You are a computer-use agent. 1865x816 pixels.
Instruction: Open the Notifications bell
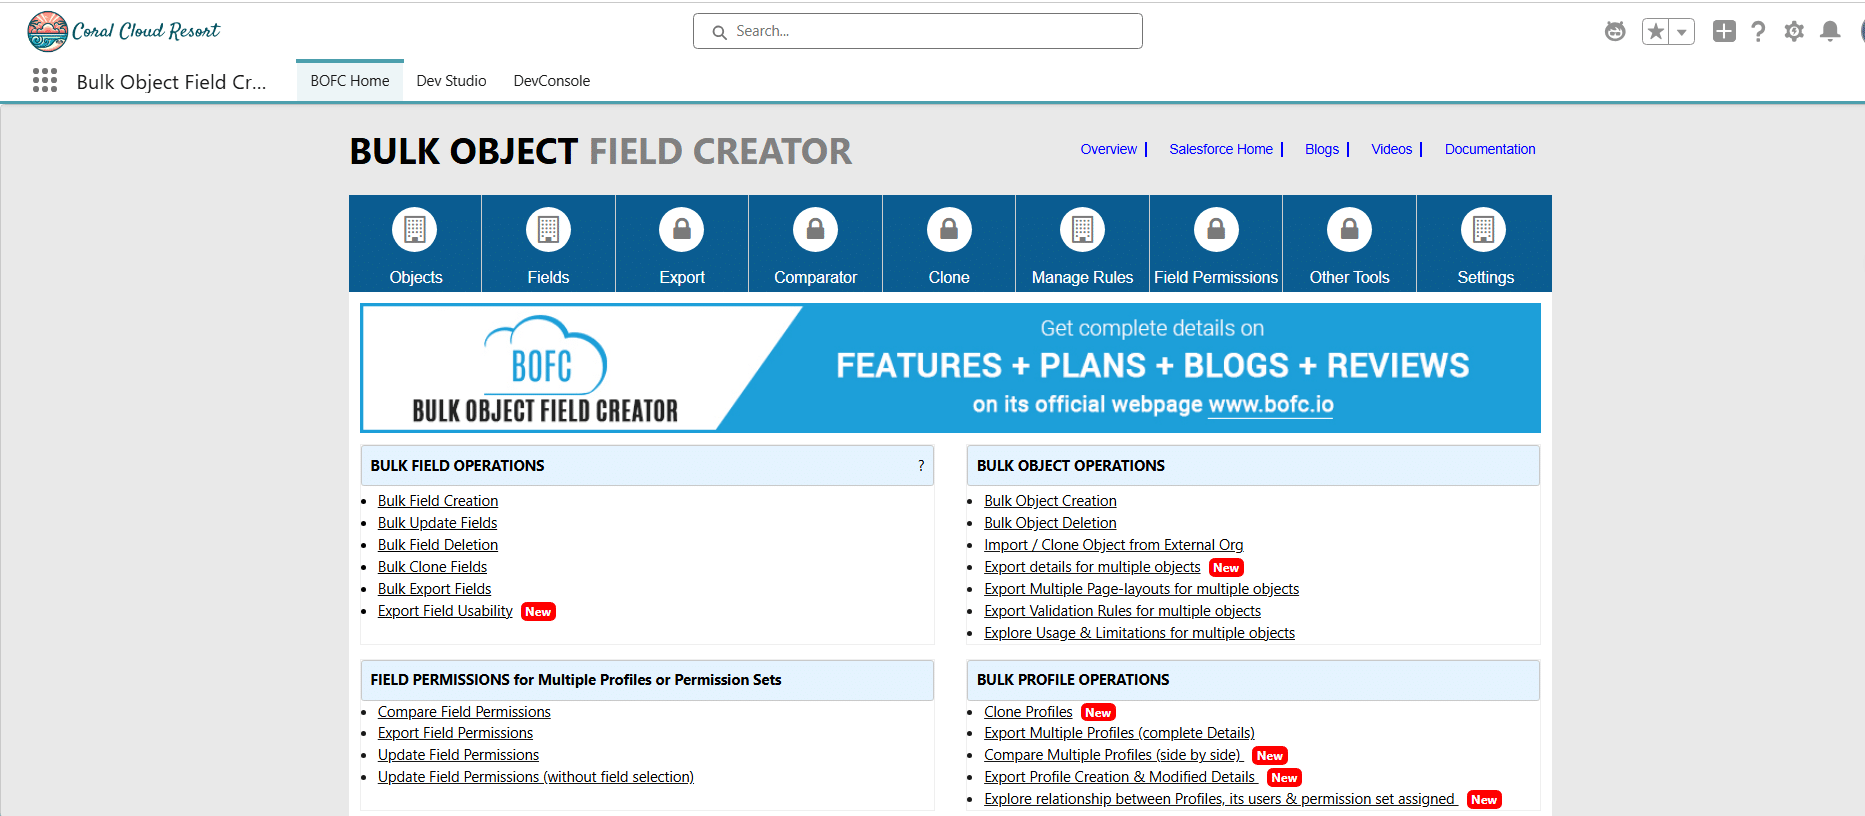click(x=1830, y=31)
